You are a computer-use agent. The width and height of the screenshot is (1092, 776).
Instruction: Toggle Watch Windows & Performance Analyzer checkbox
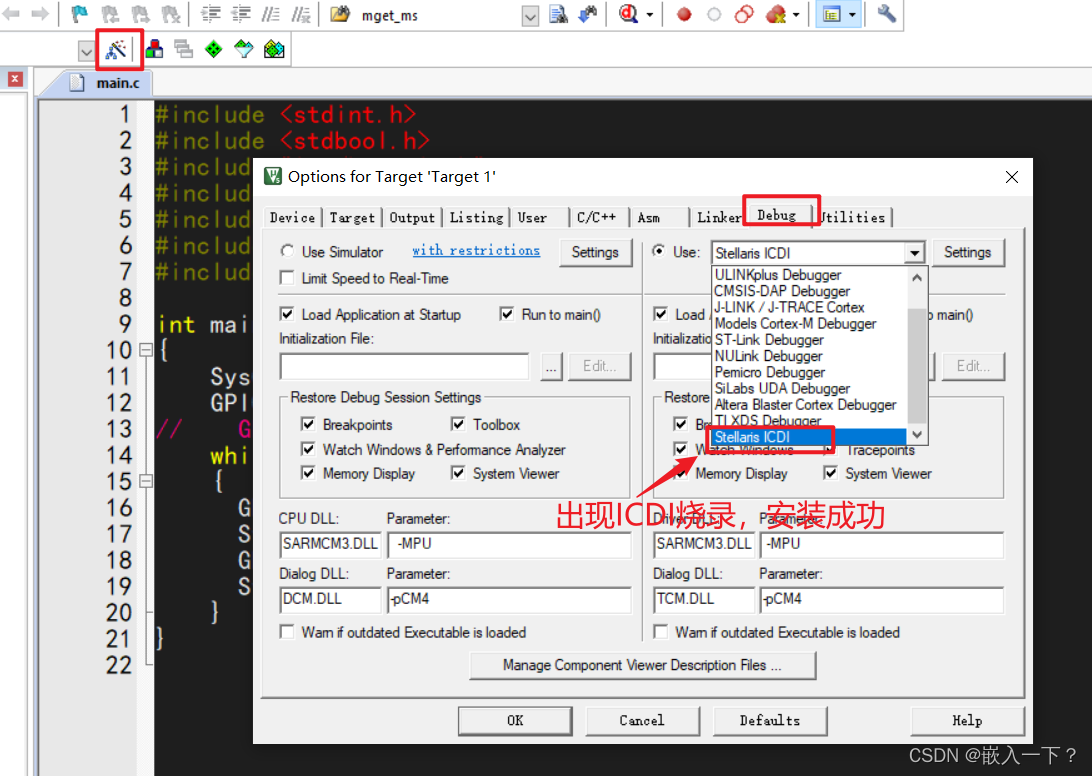pyautogui.click(x=308, y=449)
